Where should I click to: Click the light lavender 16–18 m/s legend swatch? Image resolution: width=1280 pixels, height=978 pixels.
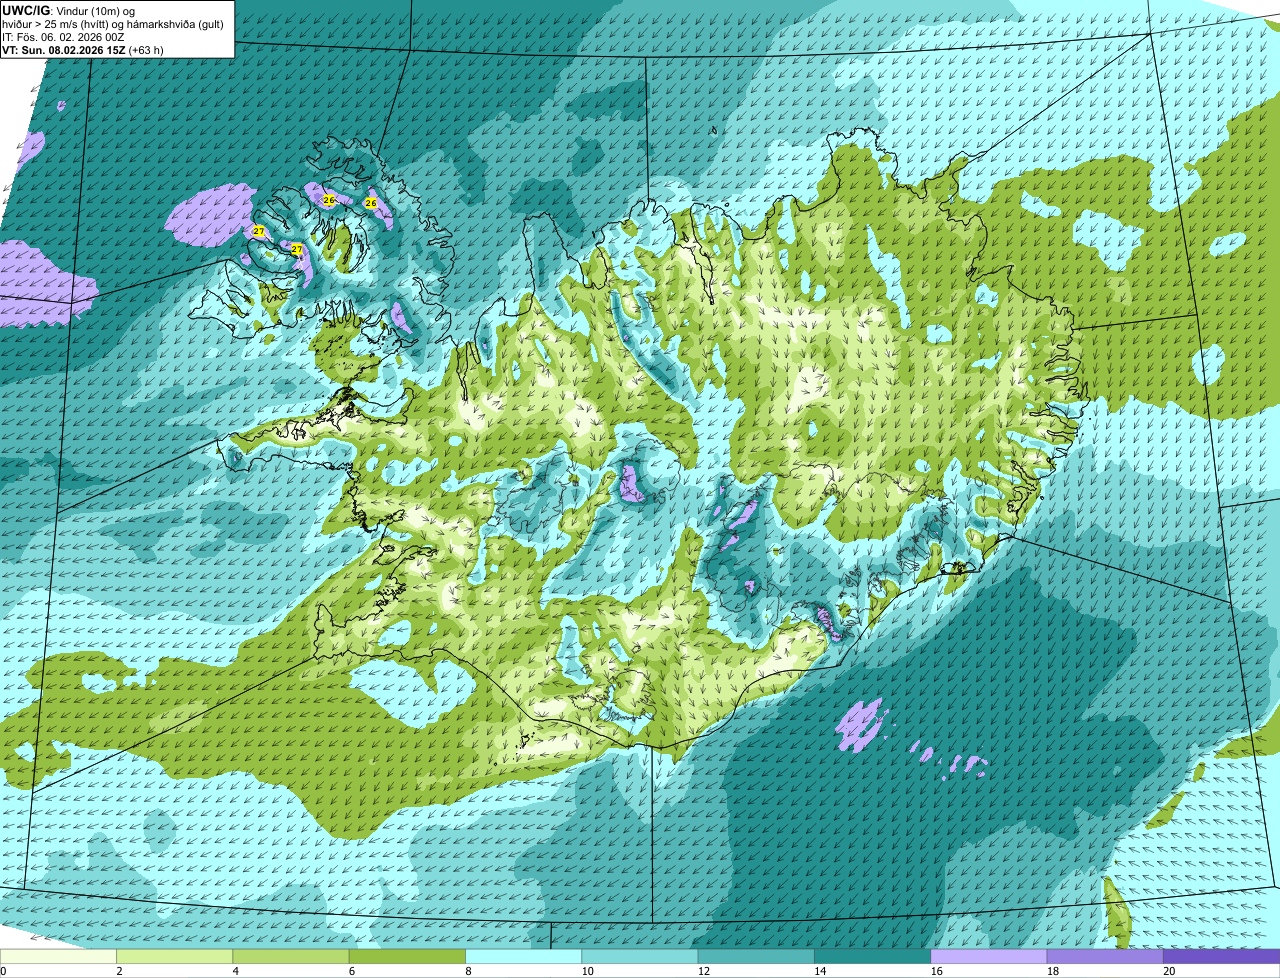click(x=989, y=956)
